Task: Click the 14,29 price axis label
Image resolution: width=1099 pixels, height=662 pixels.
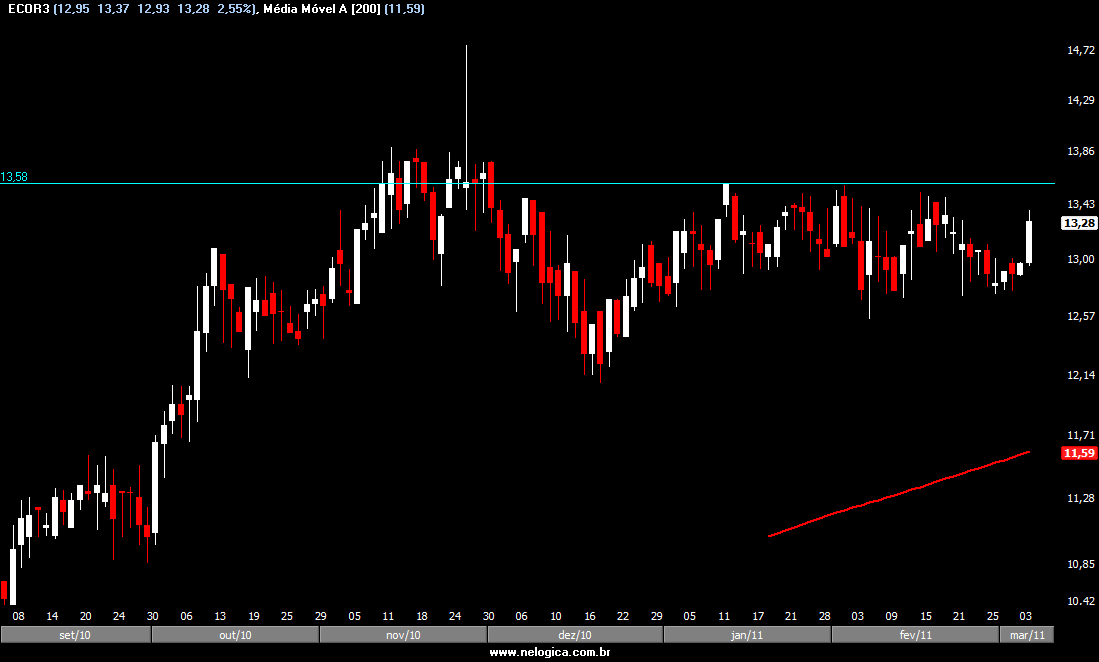Action: pyautogui.click(x=1081, y=100)
